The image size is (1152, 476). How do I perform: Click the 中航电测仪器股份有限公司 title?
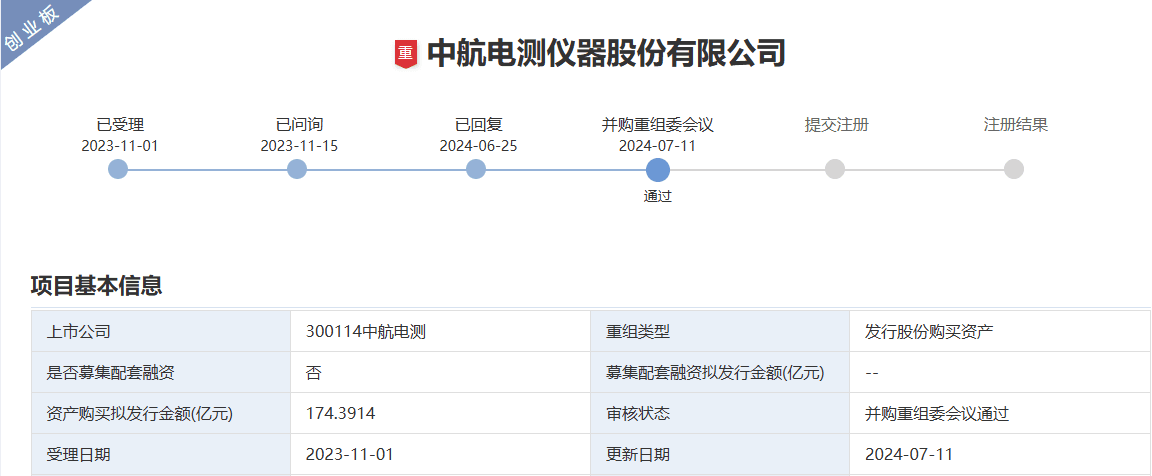point(606,54)
